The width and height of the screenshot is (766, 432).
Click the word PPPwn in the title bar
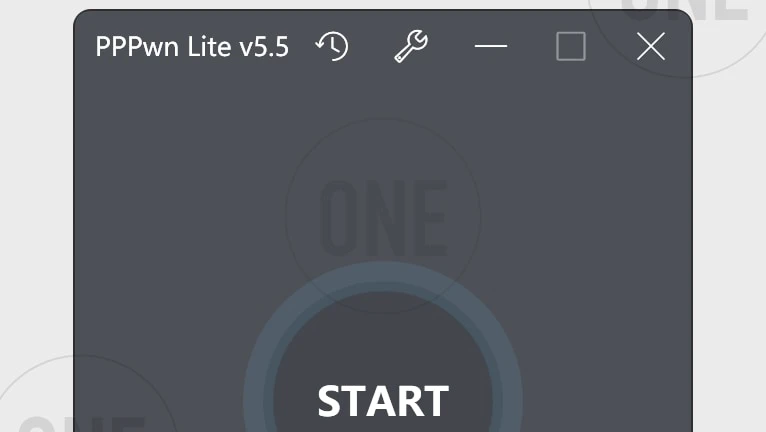click(137, 47)
